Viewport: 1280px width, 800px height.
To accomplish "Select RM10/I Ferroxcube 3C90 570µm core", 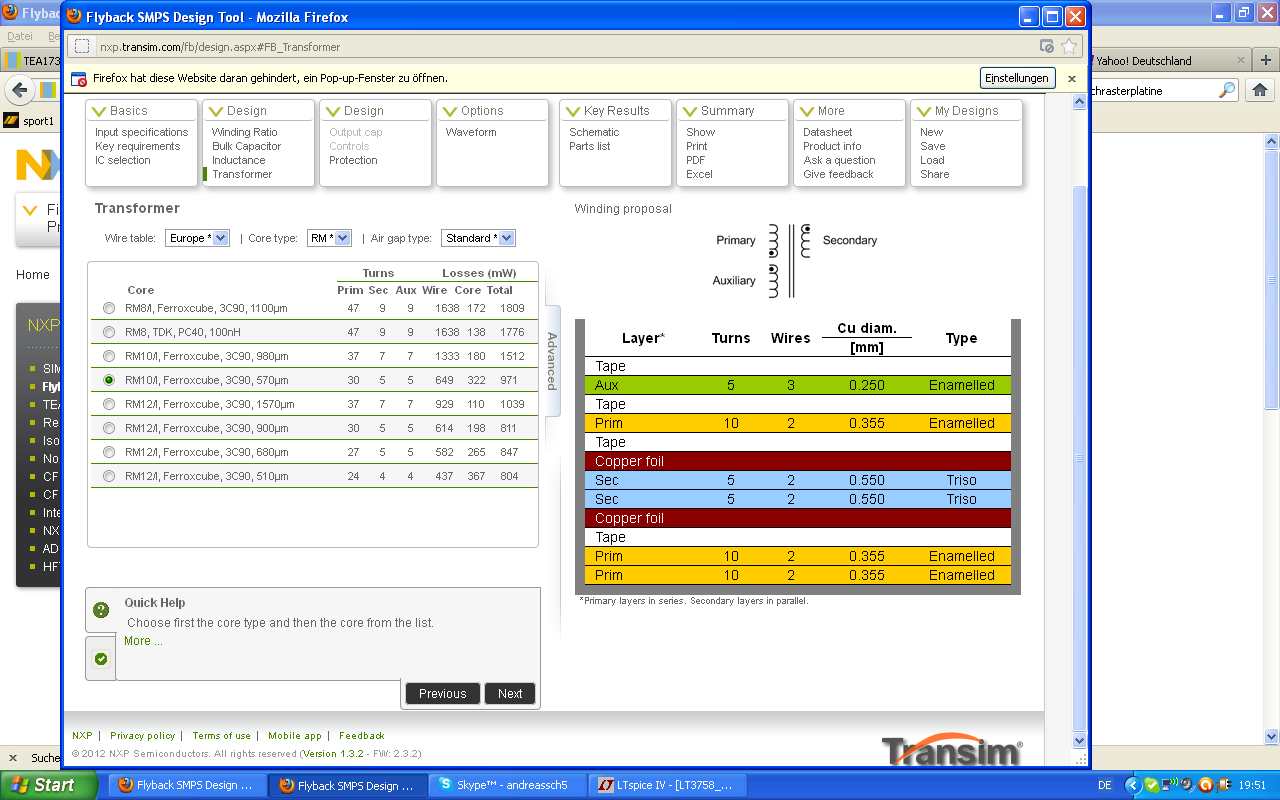I will point(109,380).
